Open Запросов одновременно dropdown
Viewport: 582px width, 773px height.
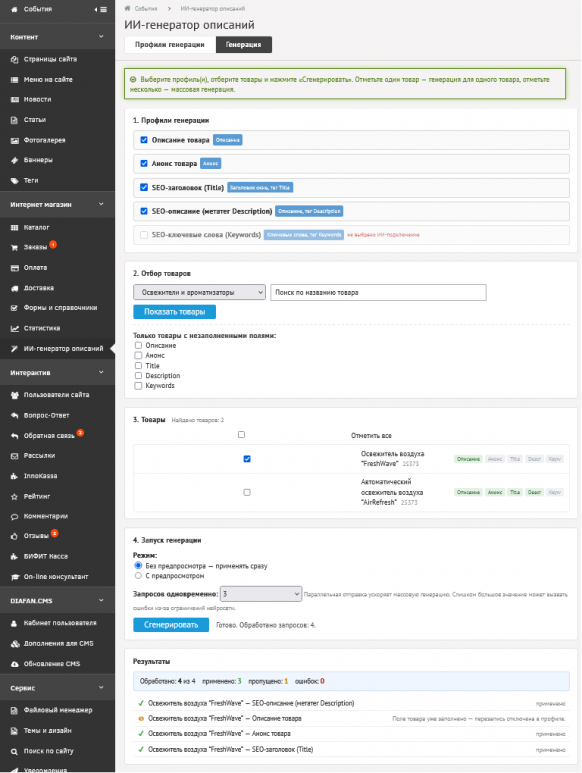coord(261,594)
